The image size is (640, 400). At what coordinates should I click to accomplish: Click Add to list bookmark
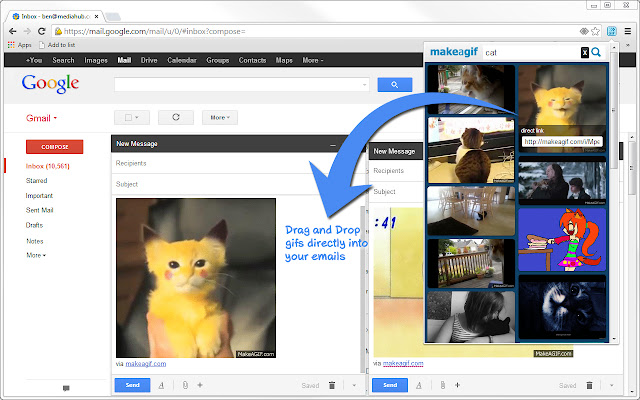[57, 45]
